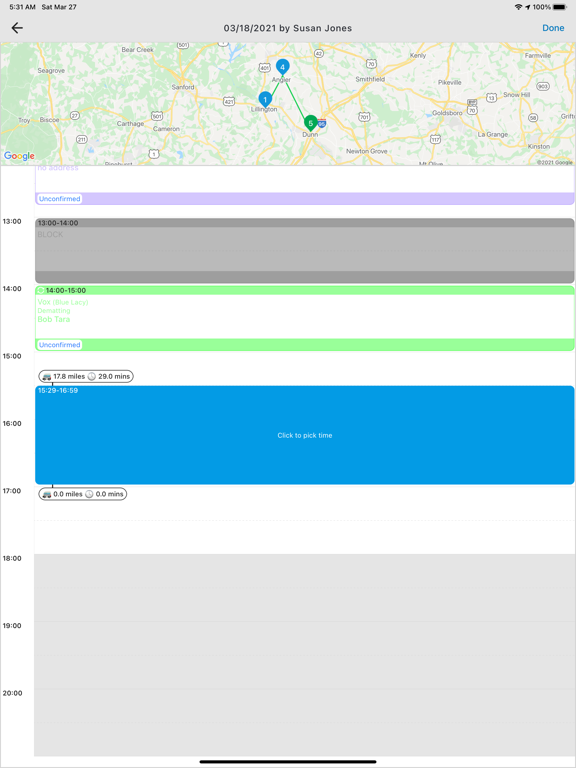
Task: Click the van icon in 0.0 miles badge
Action: (47, 494)
